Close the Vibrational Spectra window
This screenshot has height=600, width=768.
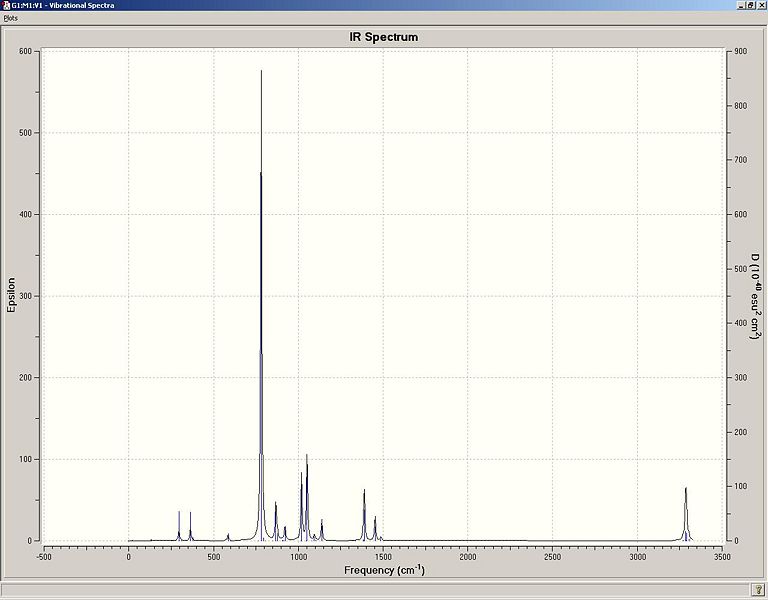tap(762, 5)
